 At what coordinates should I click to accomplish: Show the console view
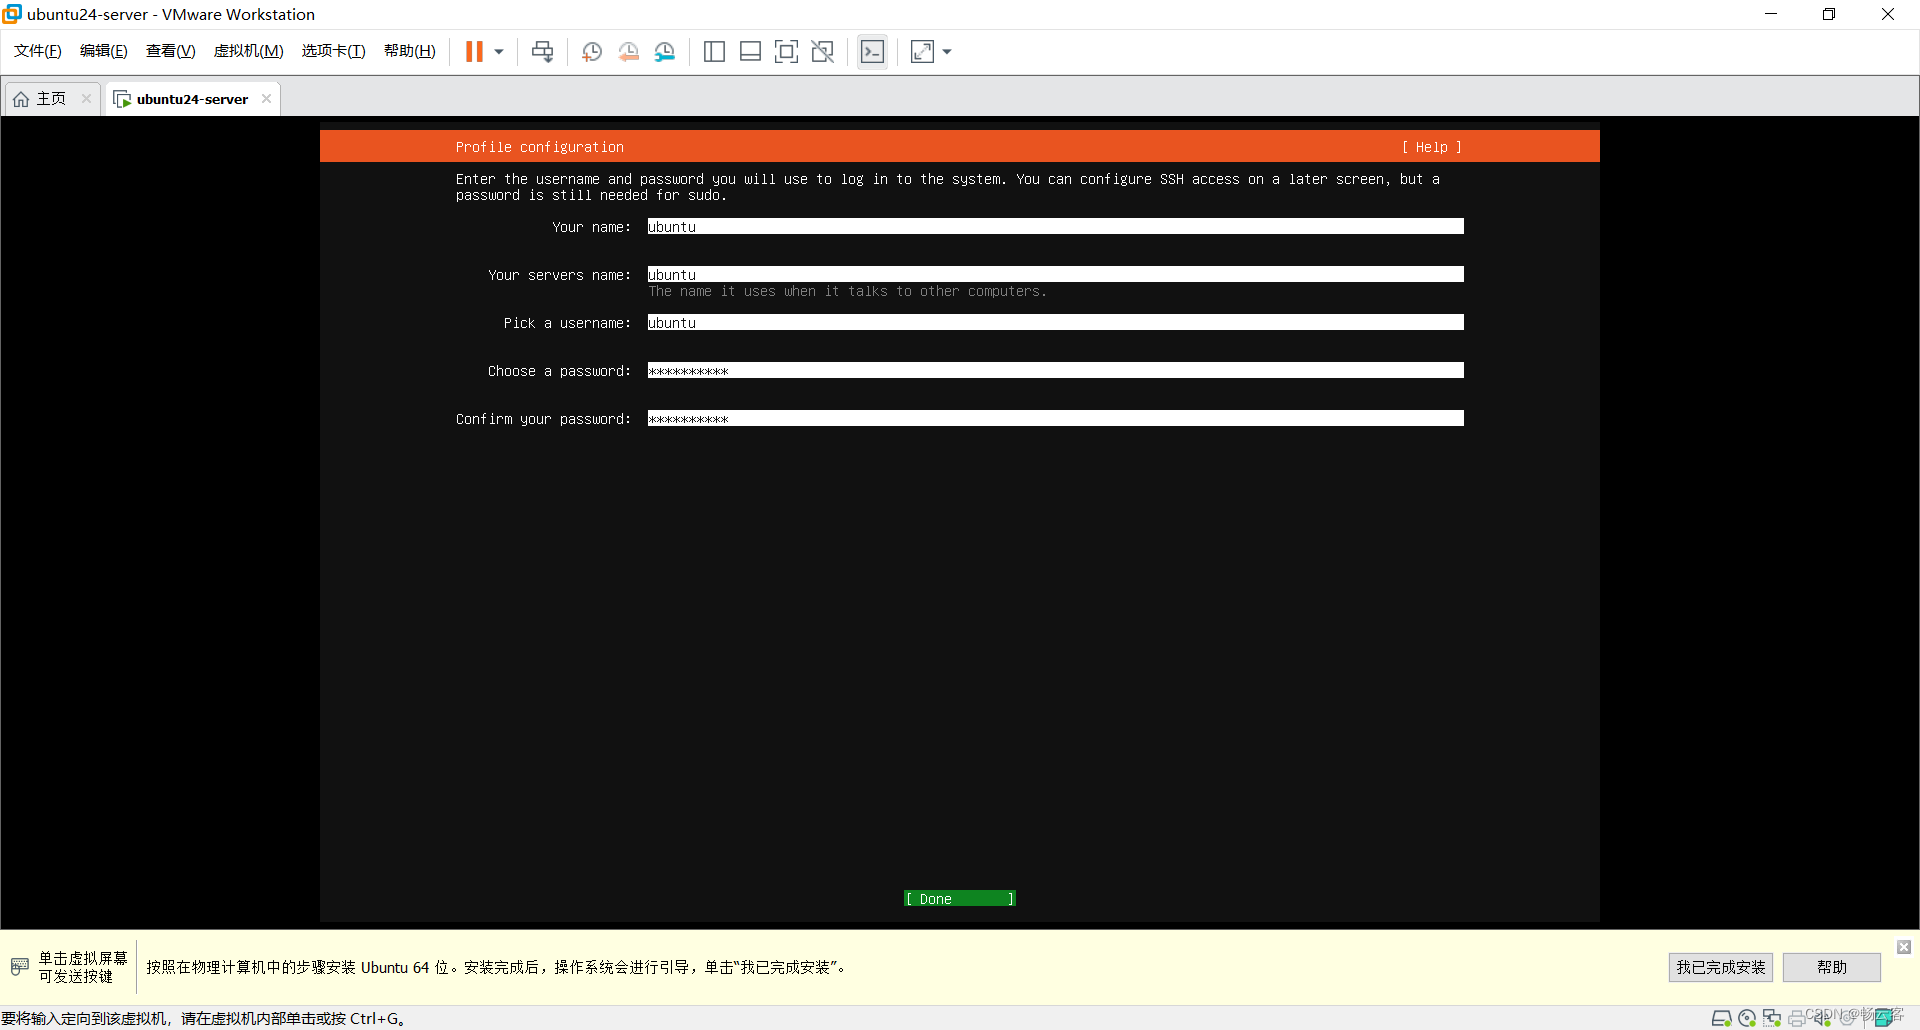coord(872,52)
